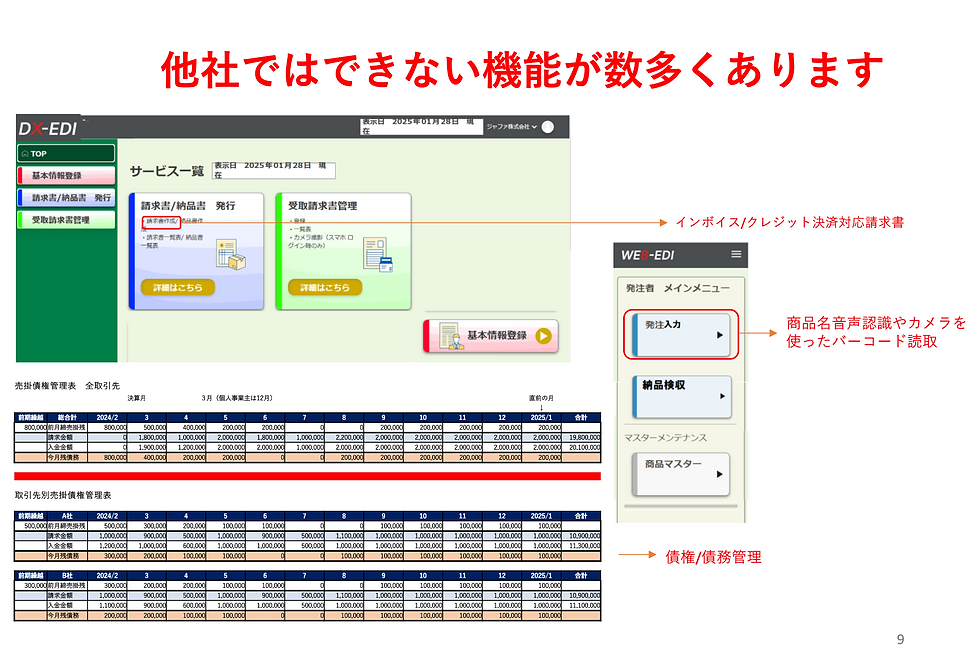This screenshot has height=663, width=979.
Task: Expand the 発注入力 arrow
Action: [x=720, y=335]
